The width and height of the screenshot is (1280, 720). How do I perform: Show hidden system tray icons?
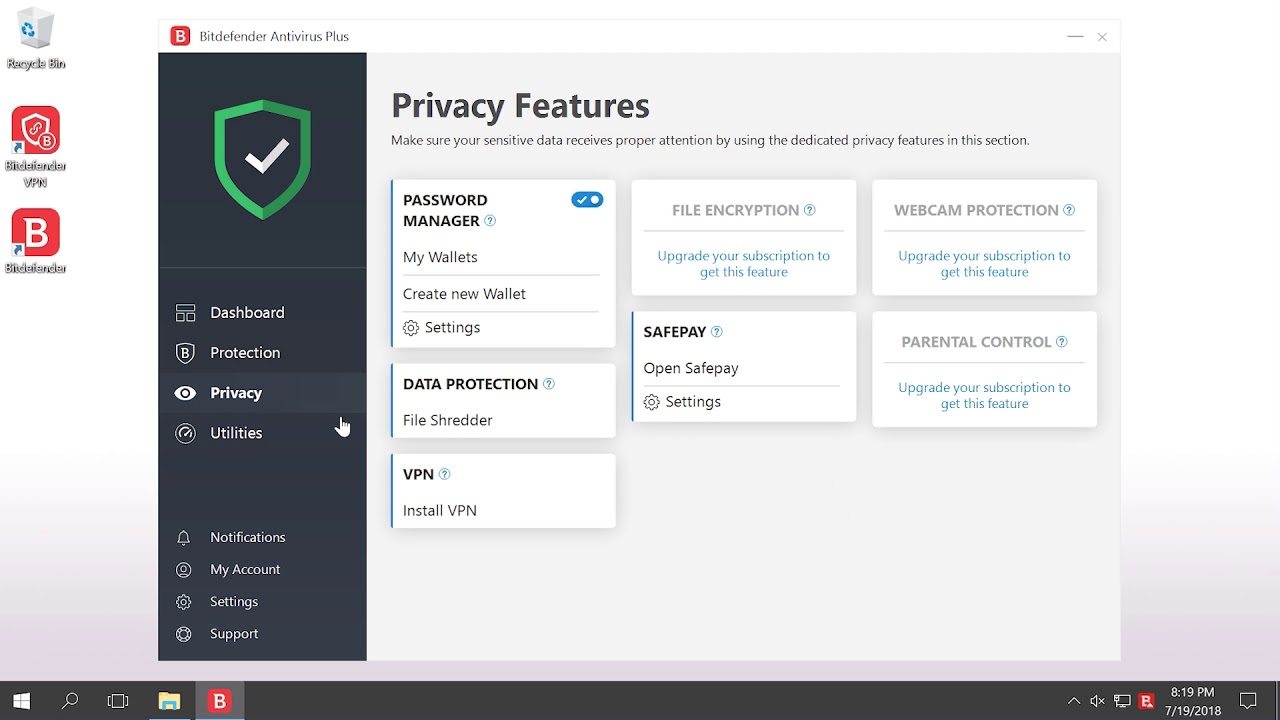(1074, 702)
